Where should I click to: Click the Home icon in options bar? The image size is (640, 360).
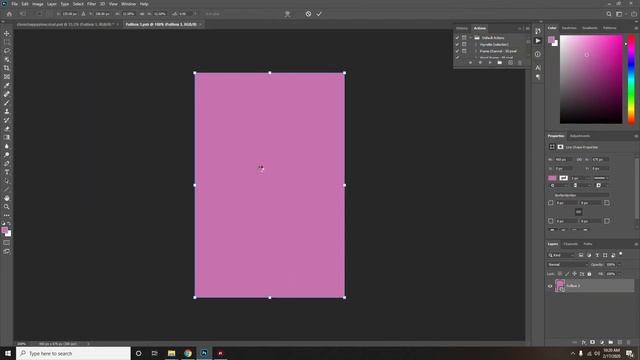point(9,14)
